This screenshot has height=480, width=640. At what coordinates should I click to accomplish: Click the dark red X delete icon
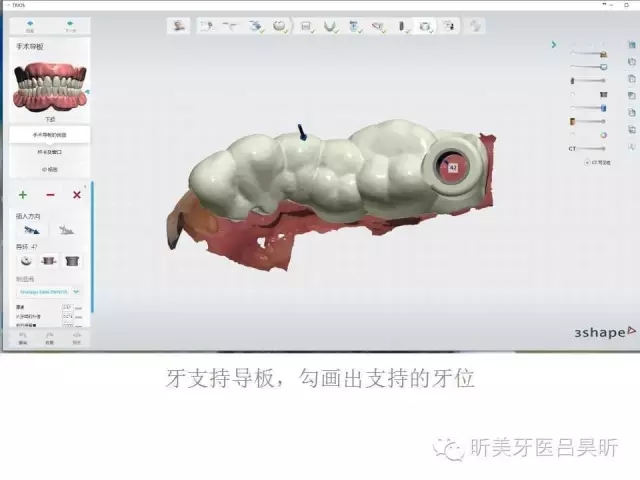pyautogui.click(x=77, y=194)
